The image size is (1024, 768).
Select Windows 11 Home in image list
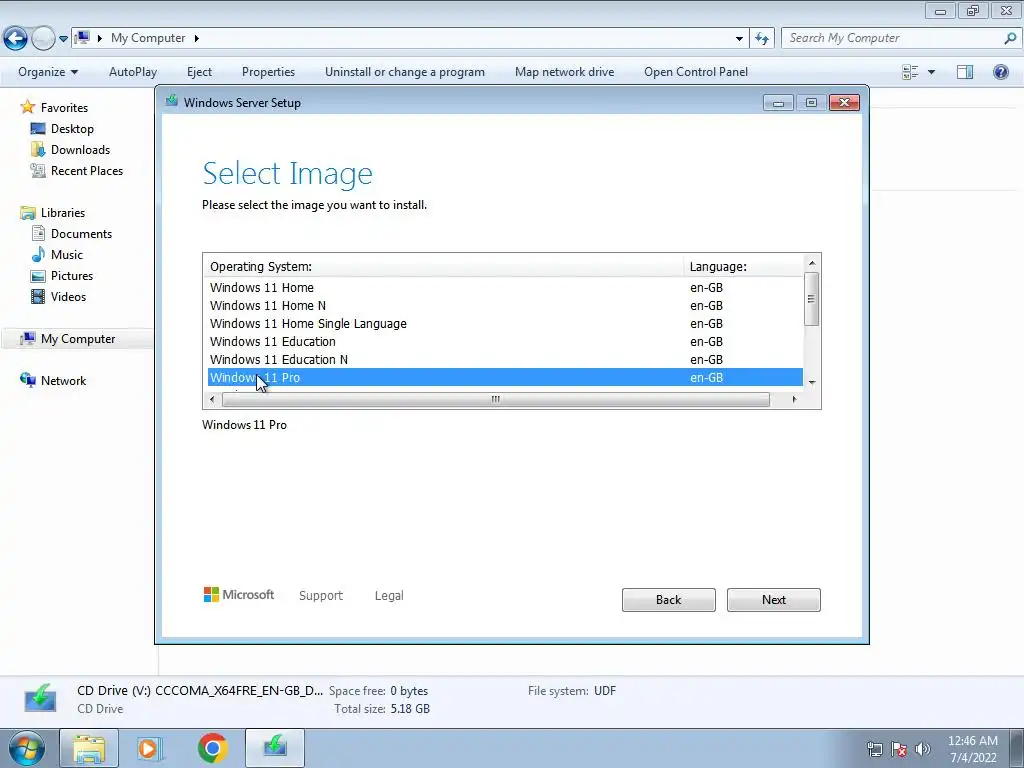[x=505, y=287]
